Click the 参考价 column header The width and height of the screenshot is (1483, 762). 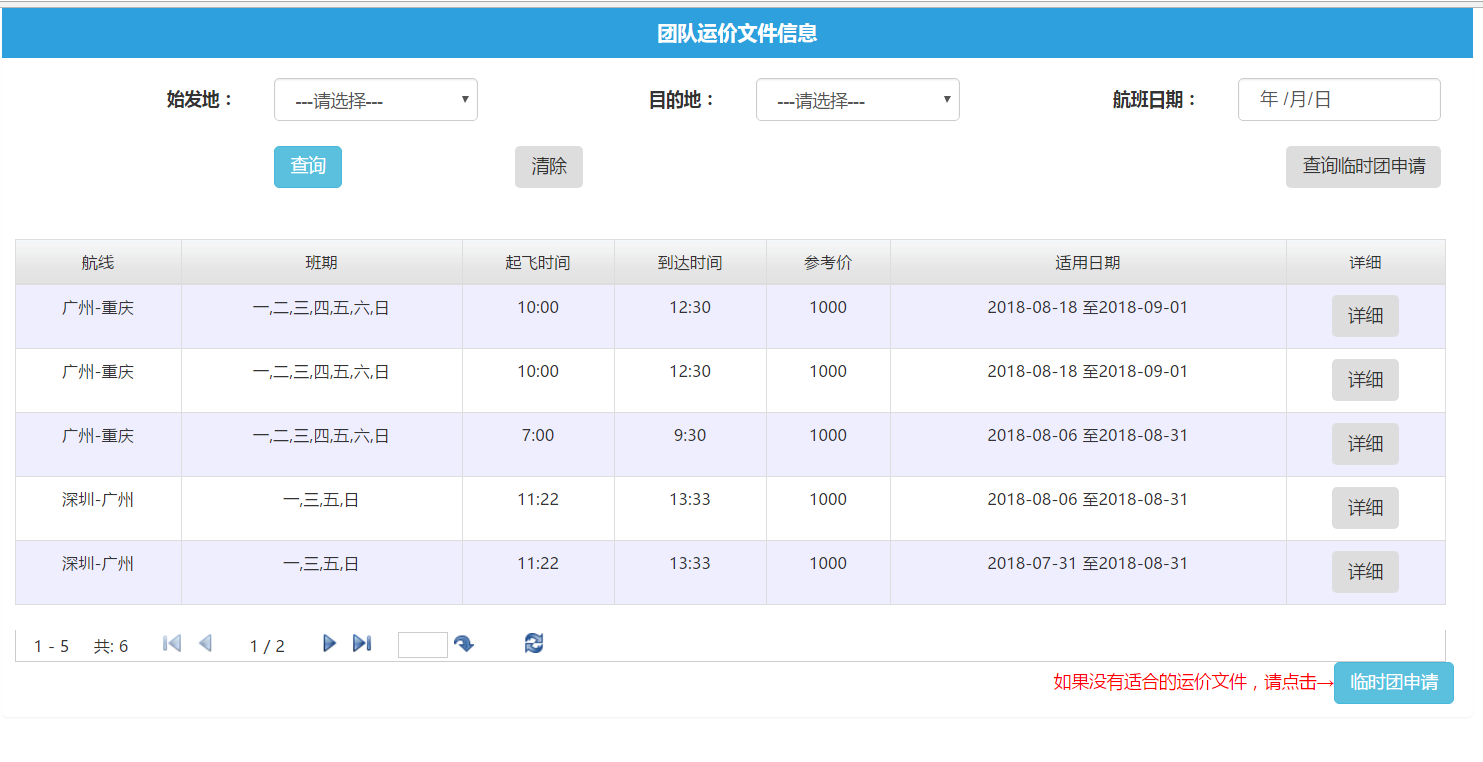tap(828, 262)
